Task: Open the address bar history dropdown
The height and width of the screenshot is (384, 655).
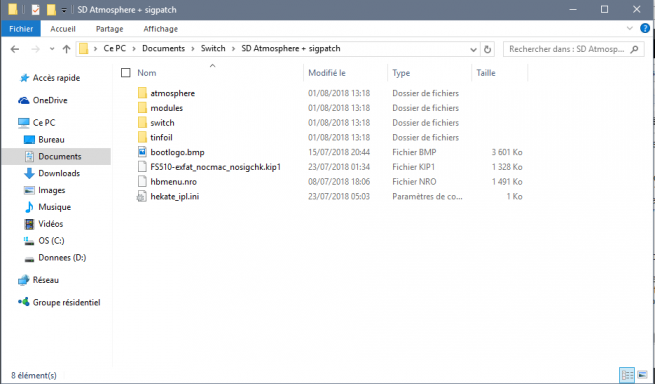Action: (473, 49)
